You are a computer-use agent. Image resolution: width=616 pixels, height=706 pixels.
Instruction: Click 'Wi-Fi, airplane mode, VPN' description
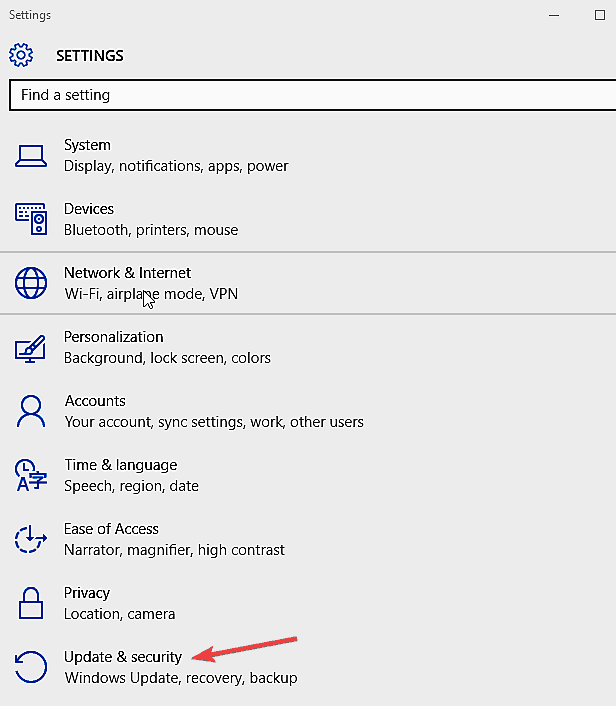pyautogui.click(x=151, y=294)
